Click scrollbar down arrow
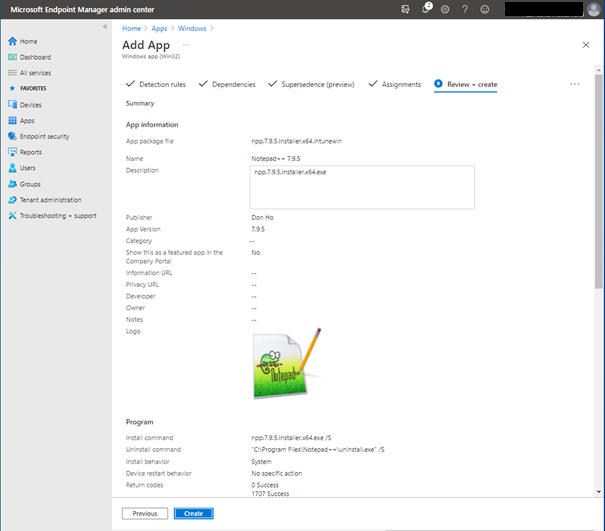 coord(598,492)
